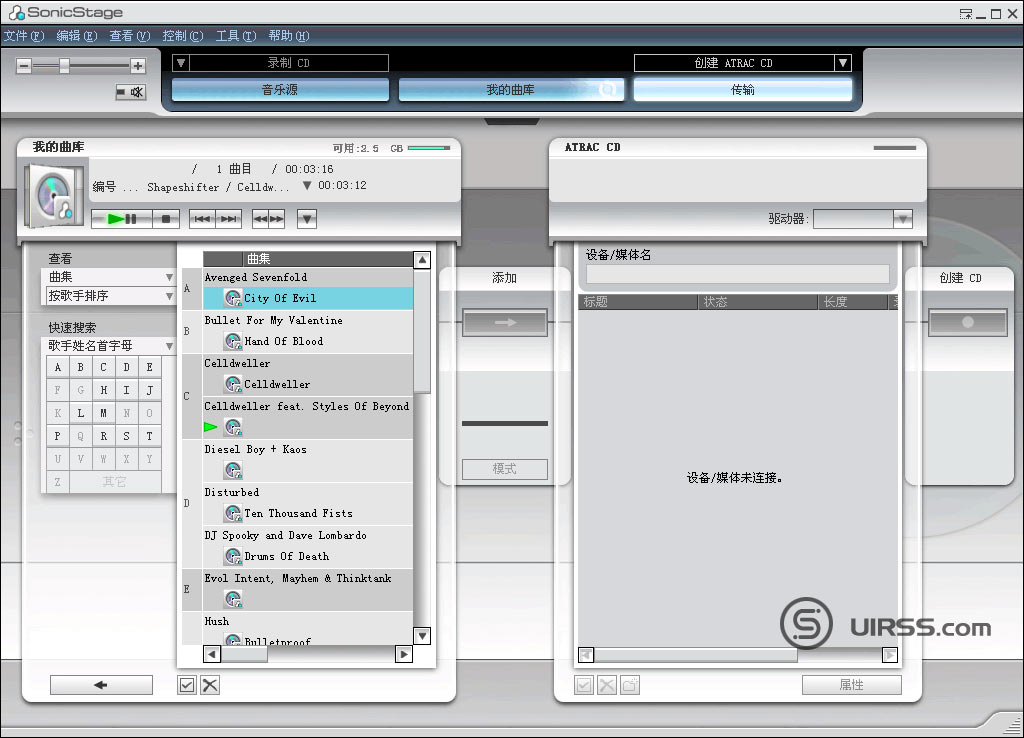The image size is (1024, 738).
Task: Open the 编辑 menu
Action: [76, 35]
